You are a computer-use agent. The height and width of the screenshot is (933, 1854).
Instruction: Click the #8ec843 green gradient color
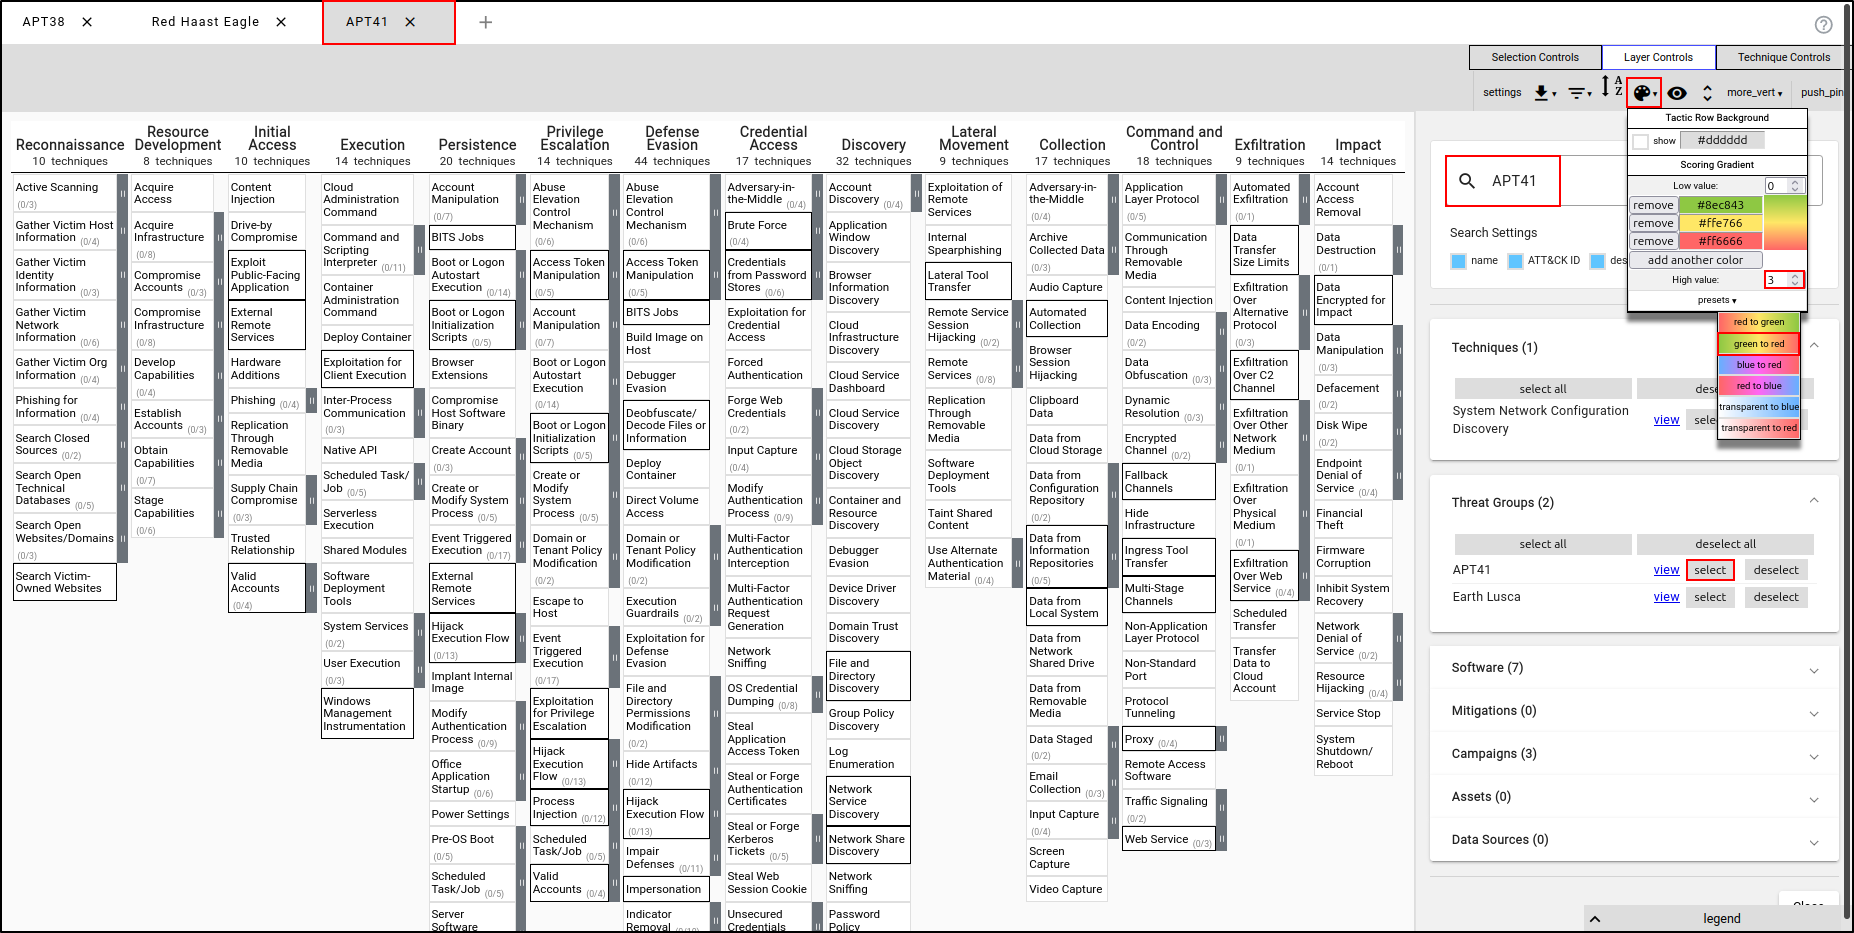point(1720,205)
